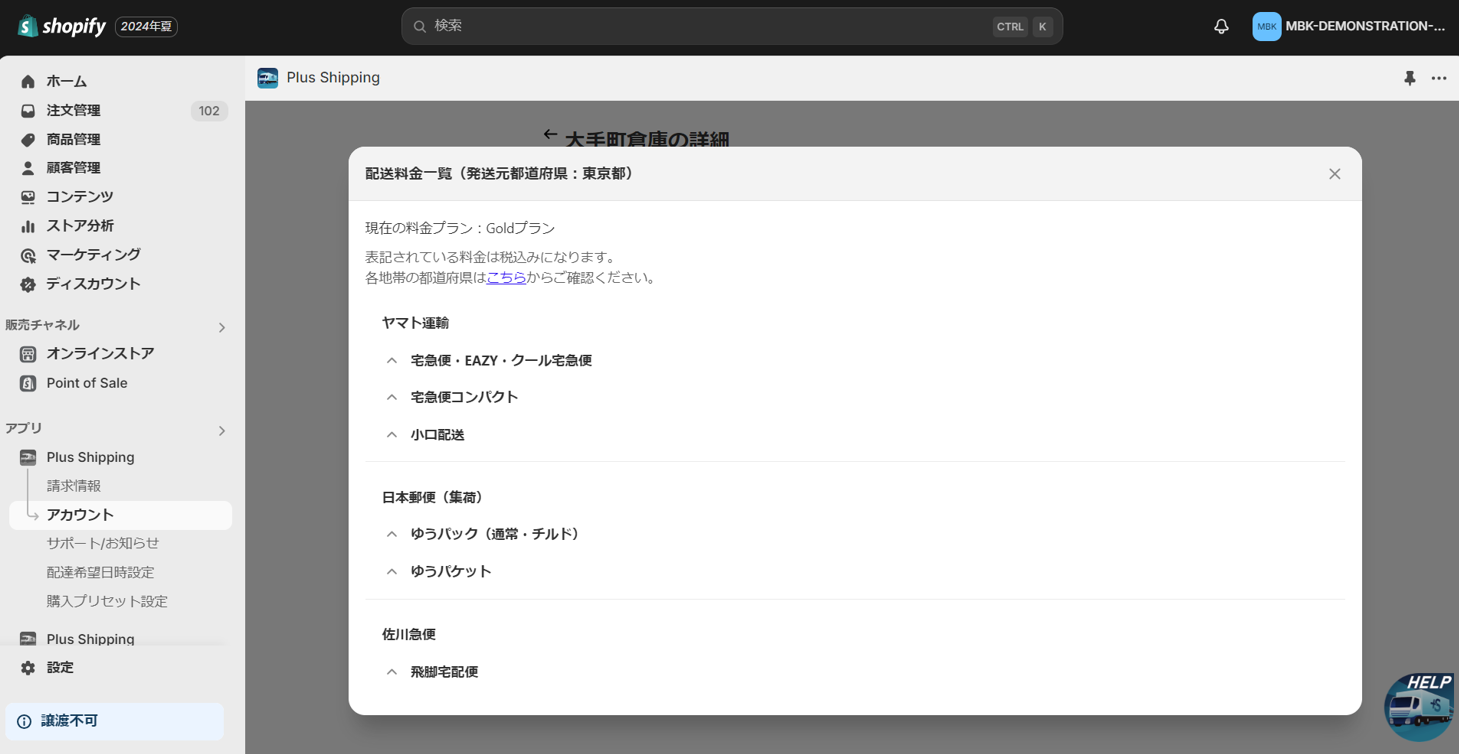Click the オンラインストア storefront icon
The width and height of the screenshot is (1459, 754).
coord(28,354)
